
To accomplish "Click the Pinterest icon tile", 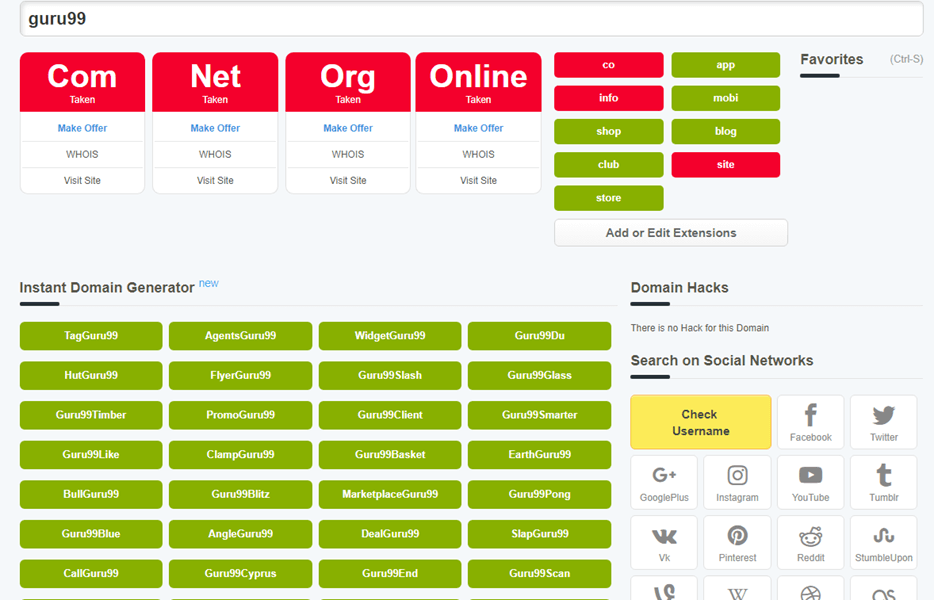I will point(737,543).
